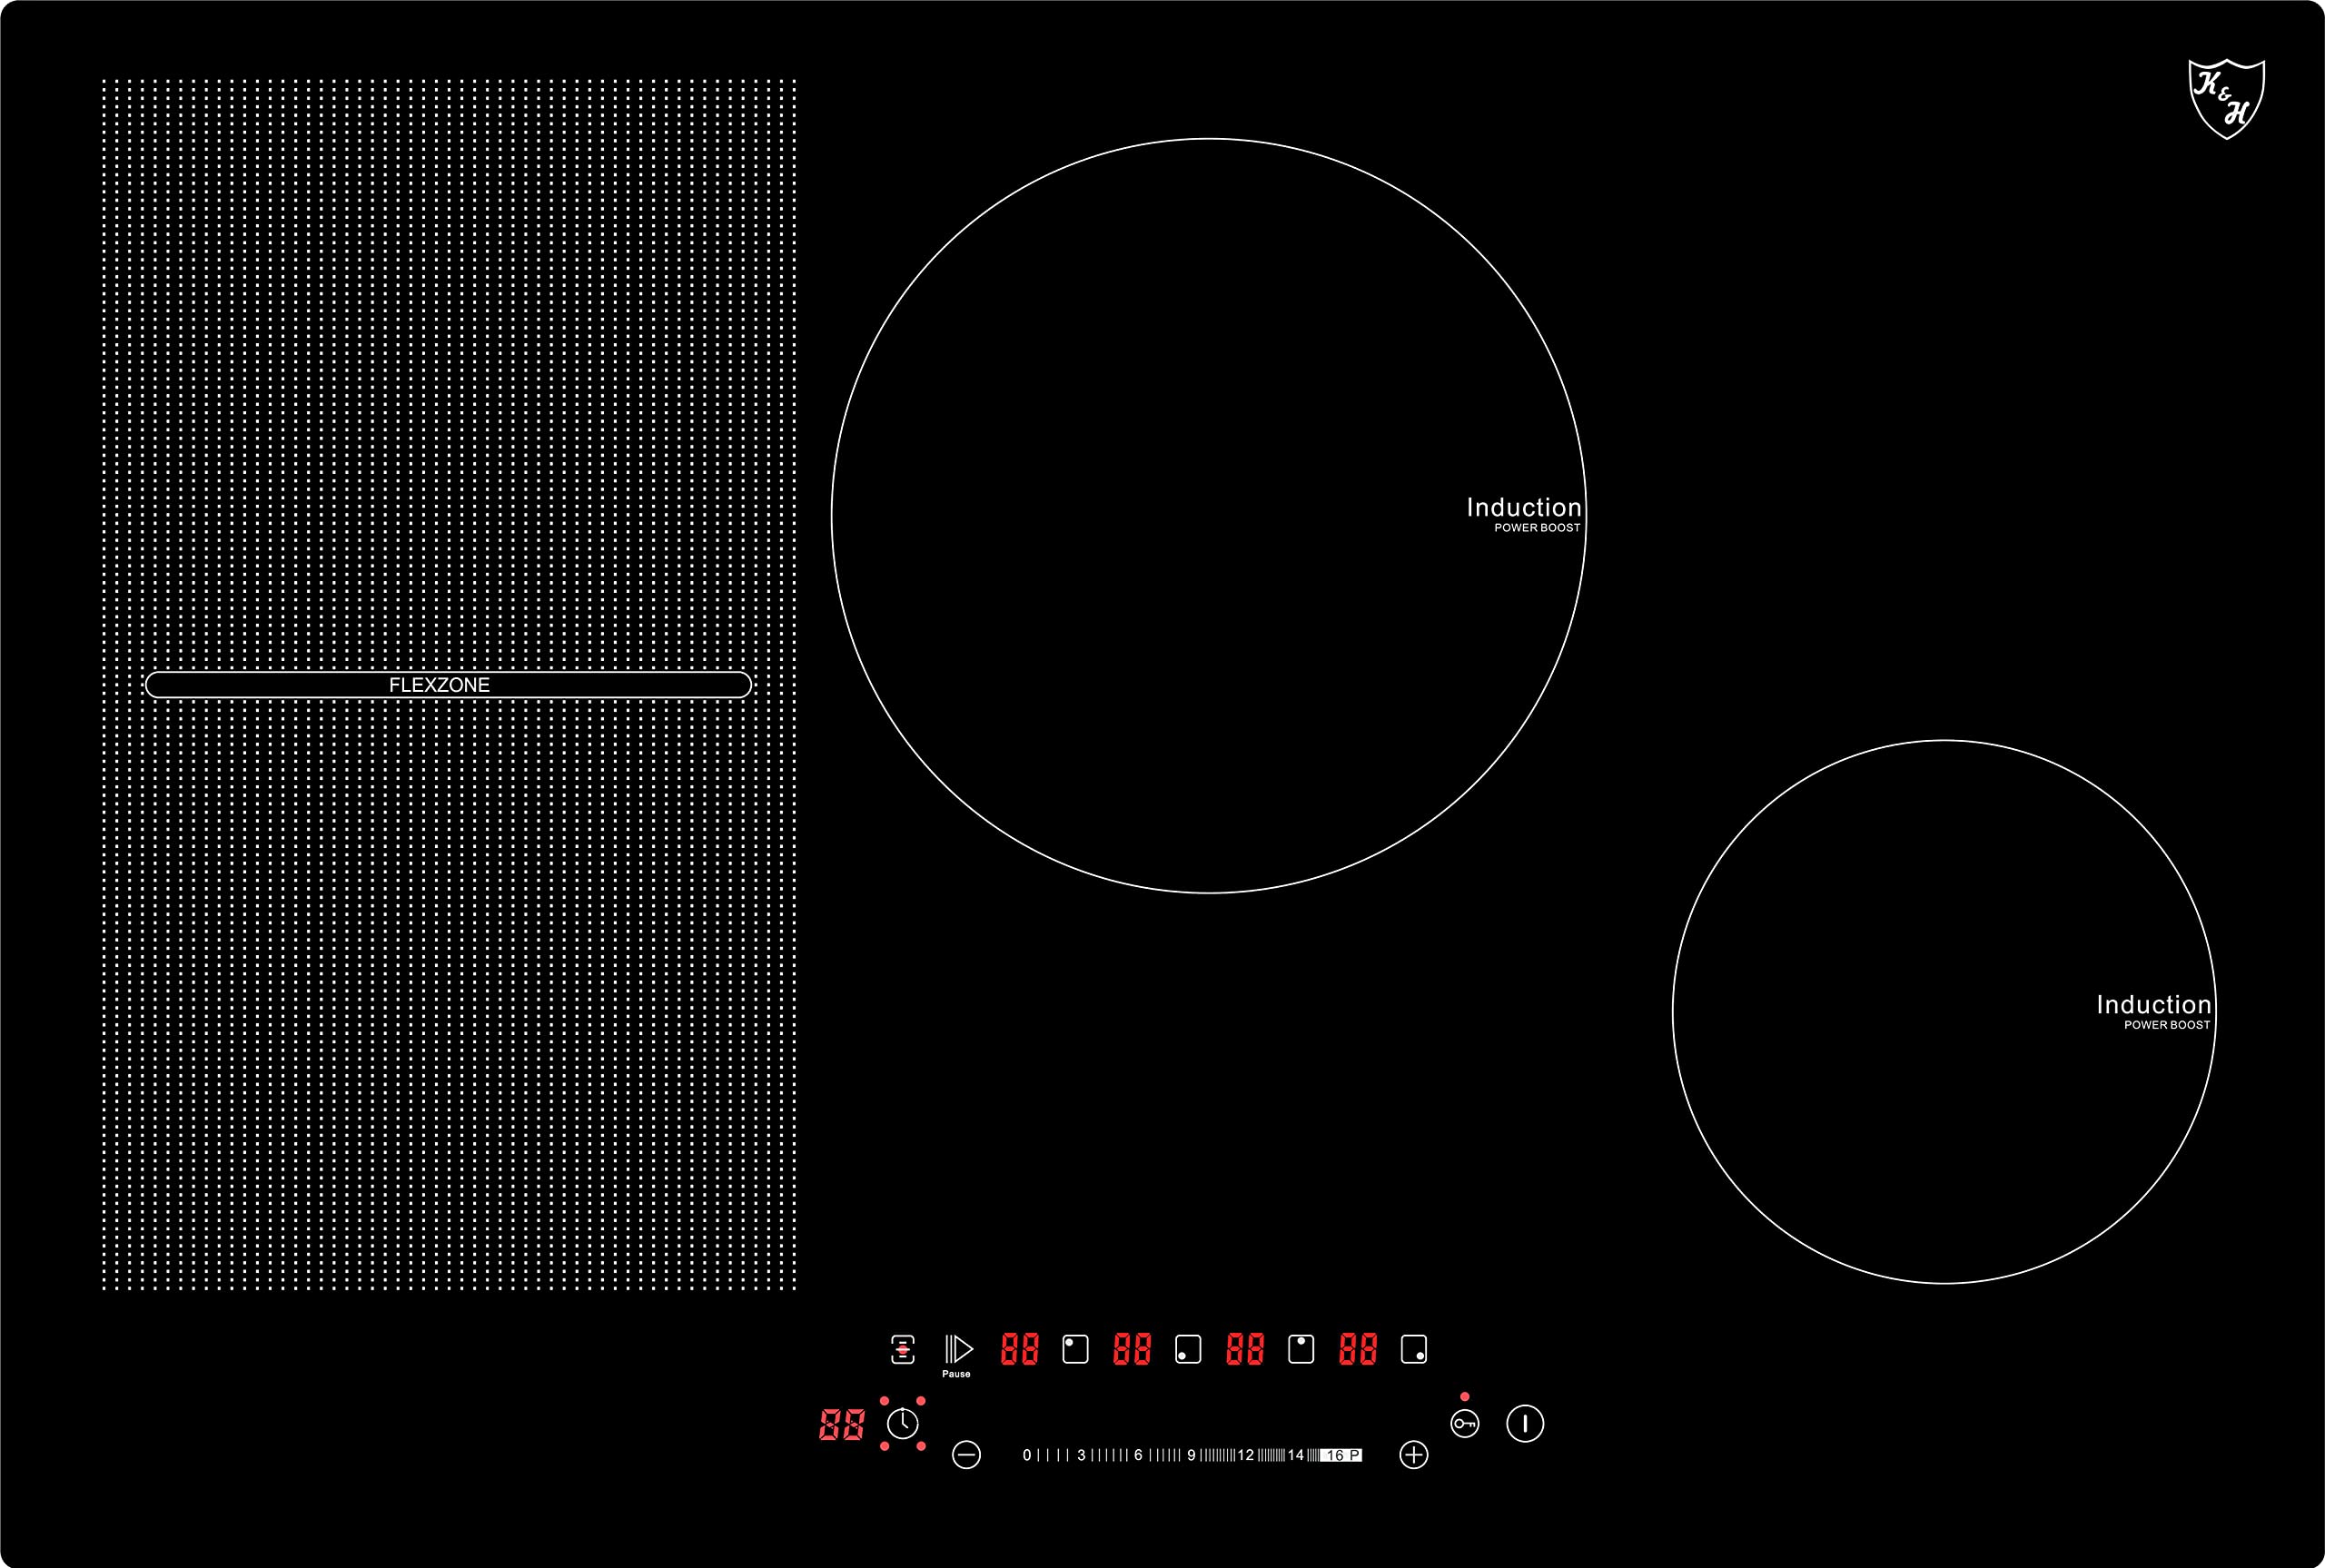Toggle the child lock key icon

point(1464,1423)
